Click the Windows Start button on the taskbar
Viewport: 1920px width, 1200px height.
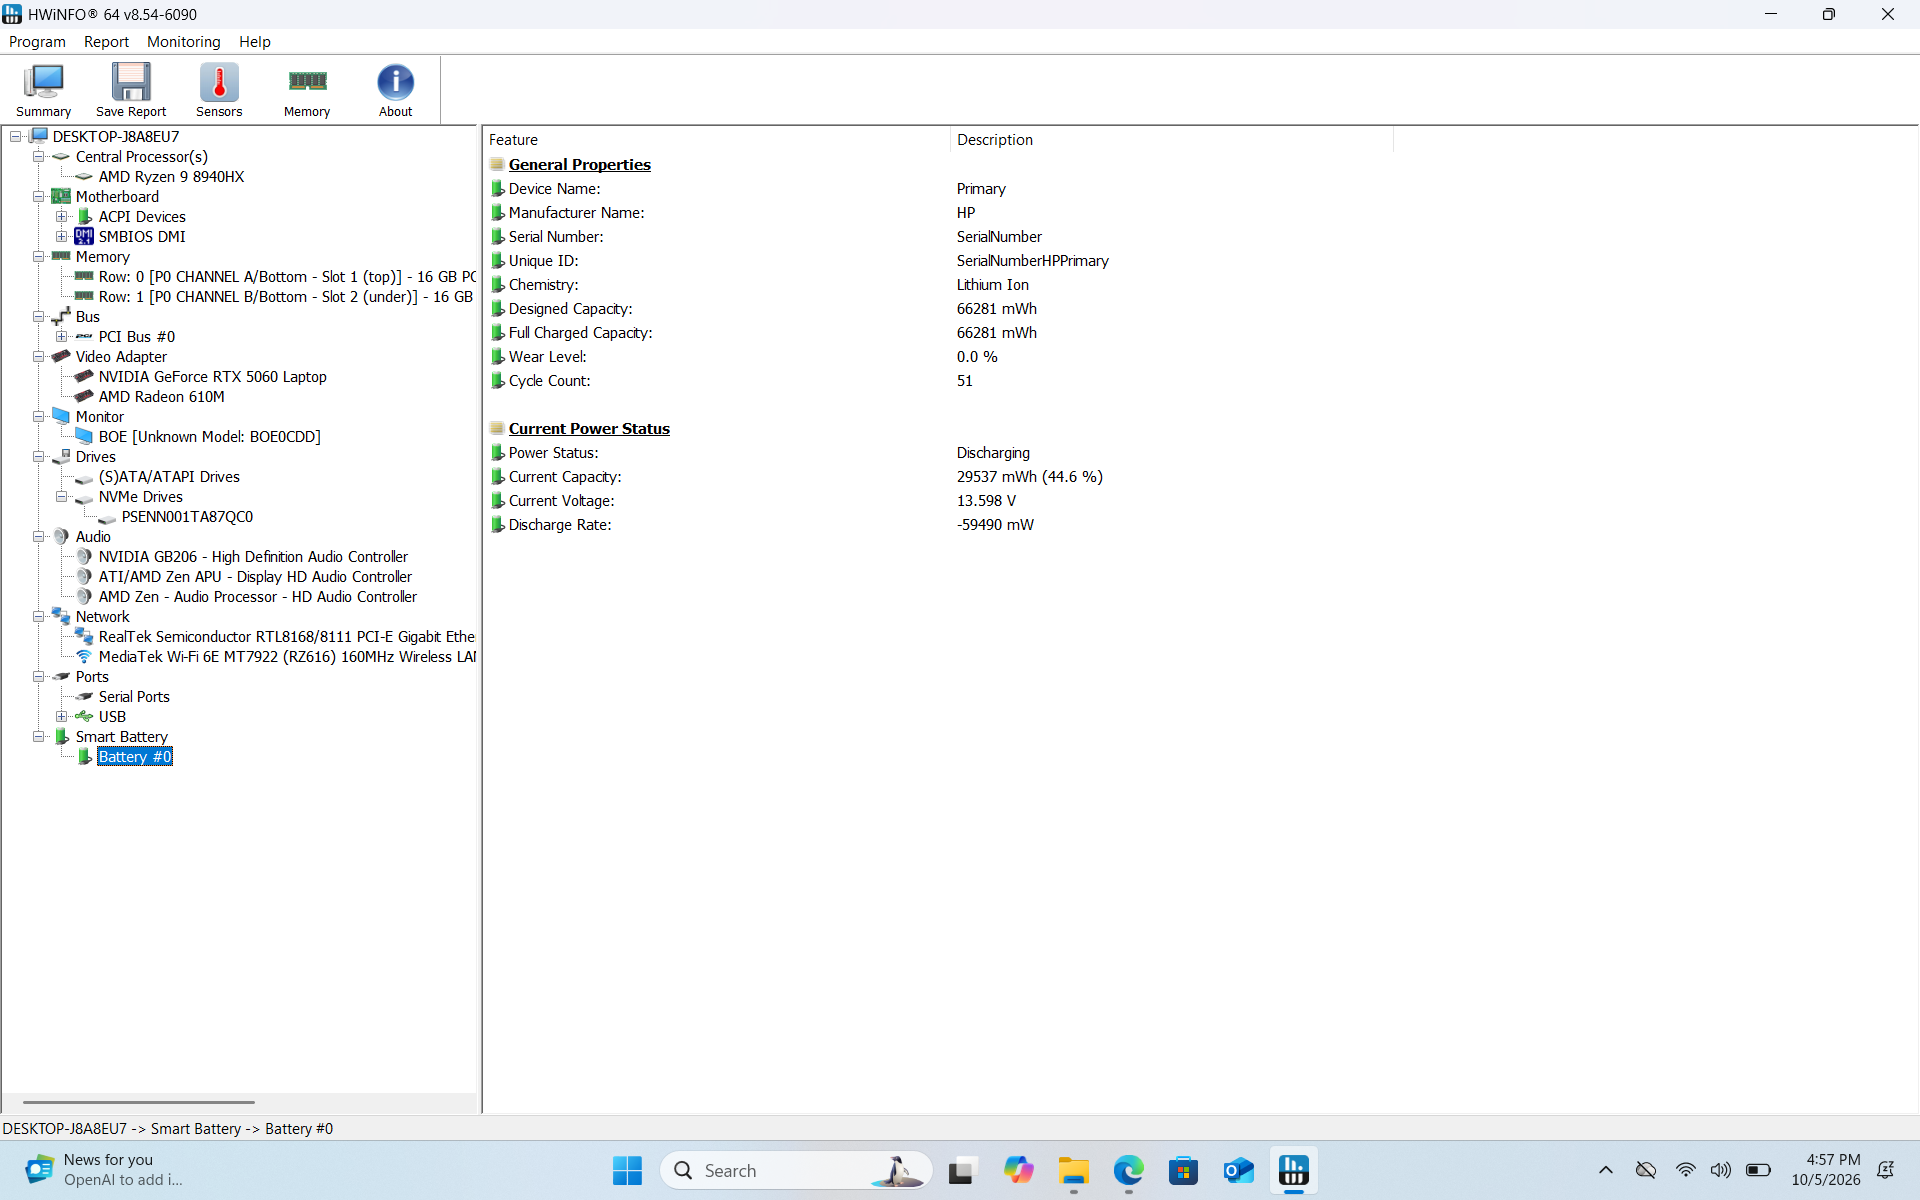[627, 1170]
